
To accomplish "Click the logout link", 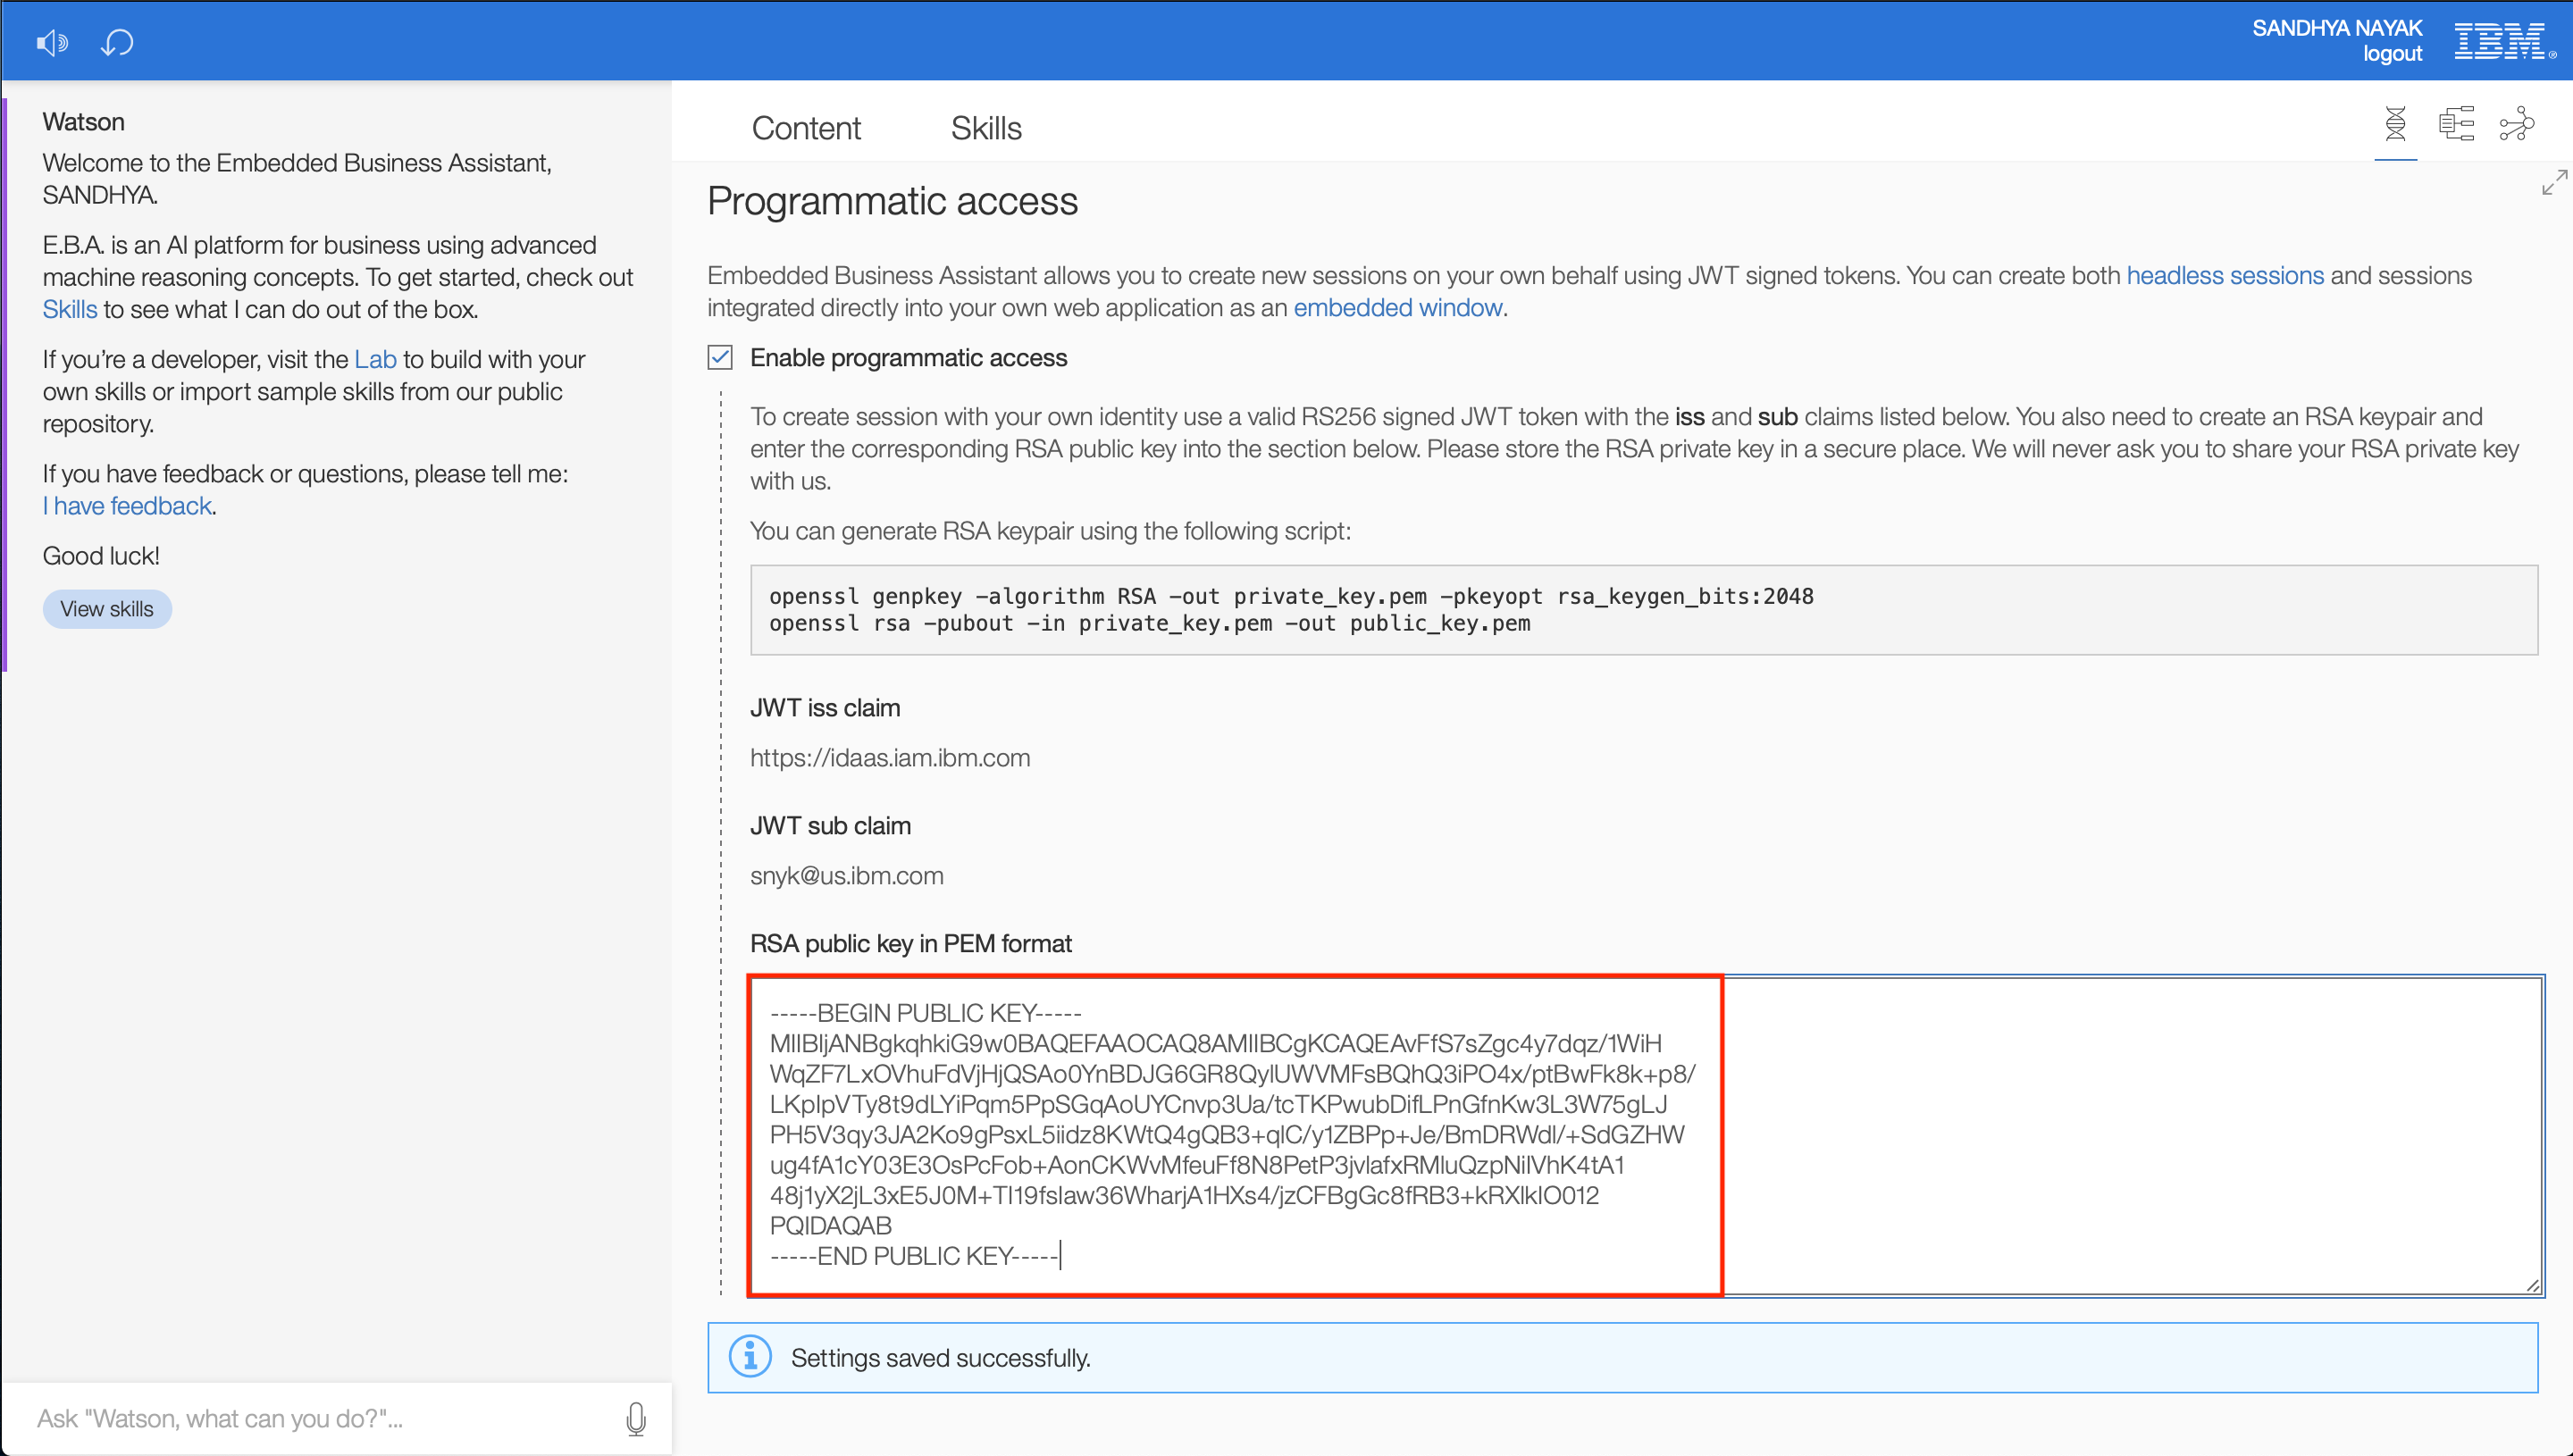I will coord(2392,55).
